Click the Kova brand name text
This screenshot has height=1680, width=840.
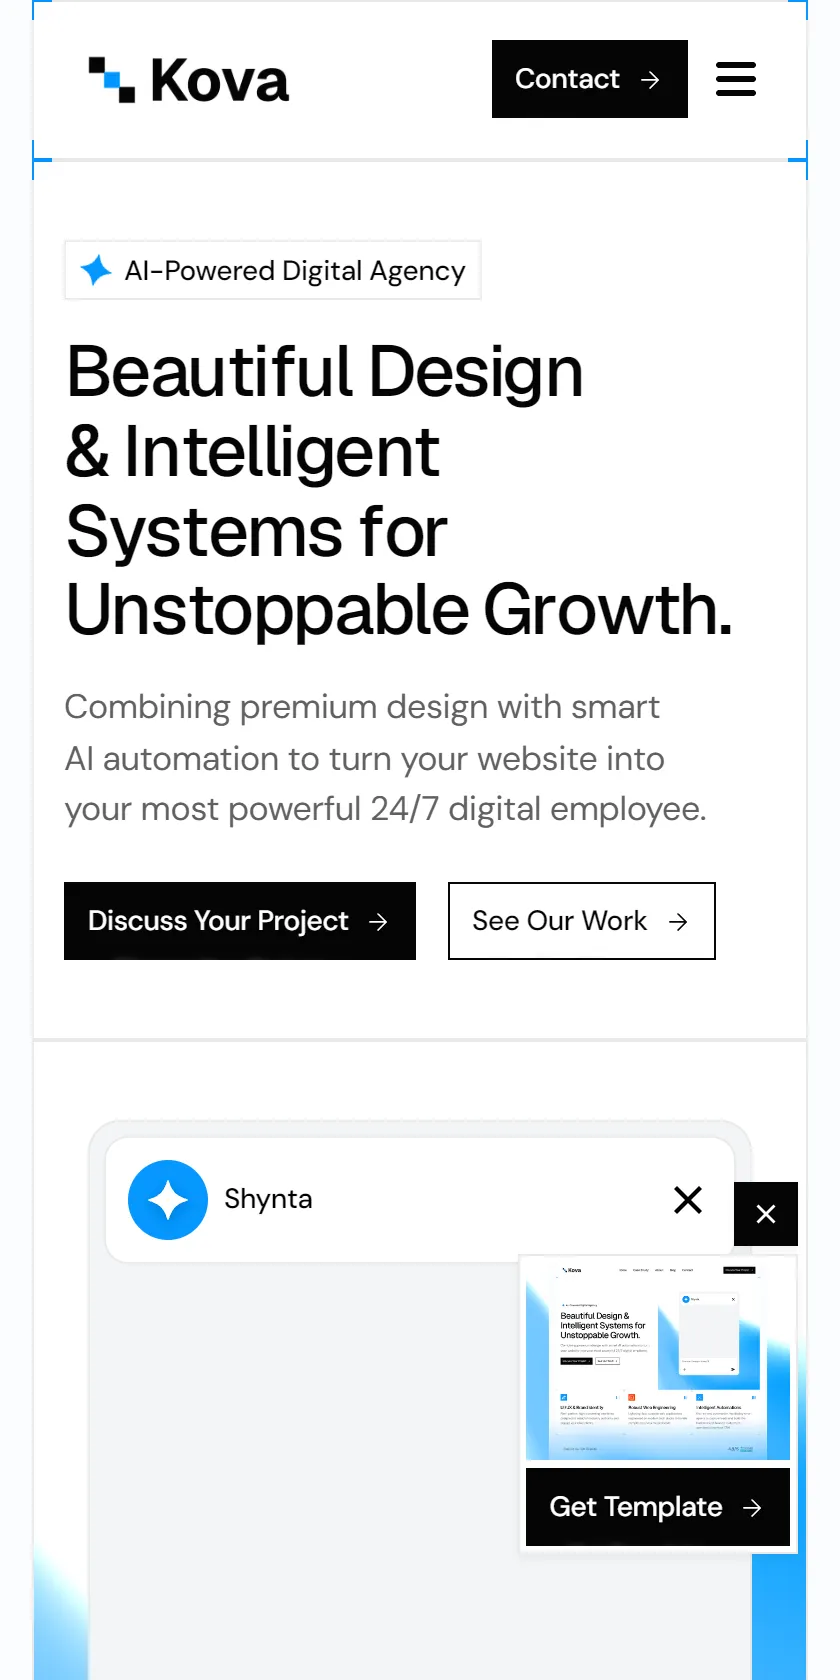tap(220, 80)
